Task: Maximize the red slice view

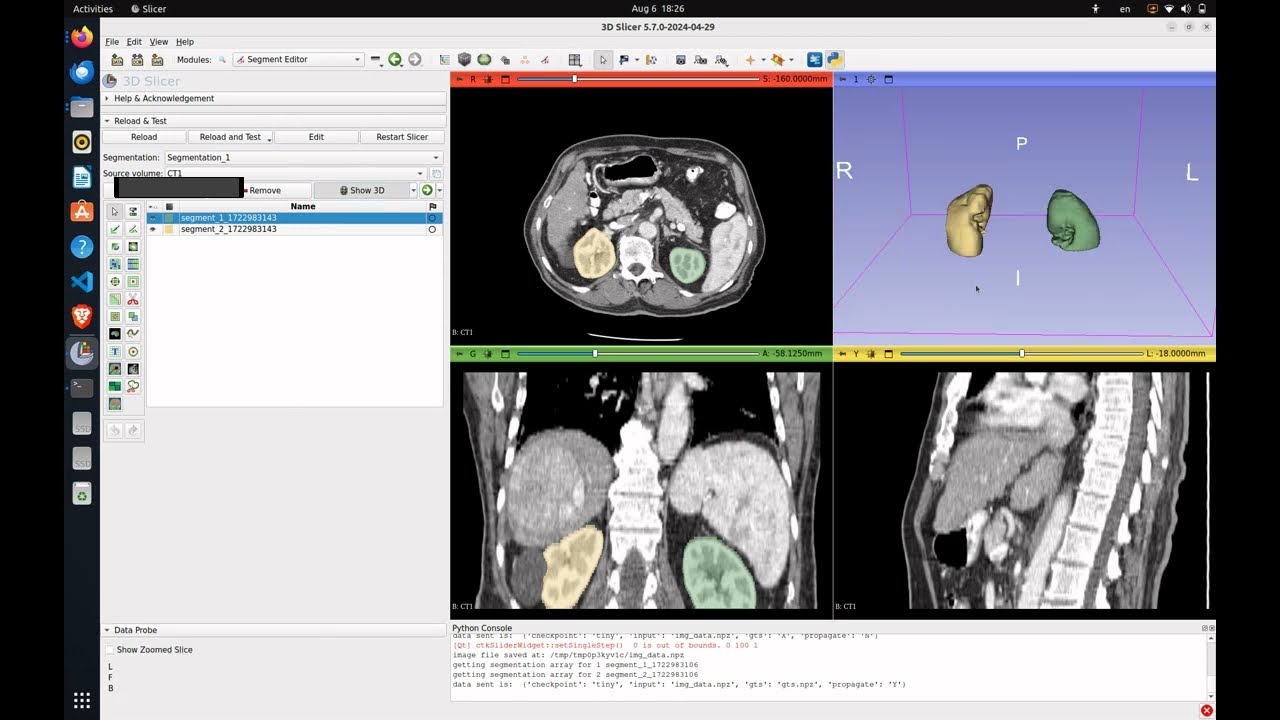Action: click(505, 79)
